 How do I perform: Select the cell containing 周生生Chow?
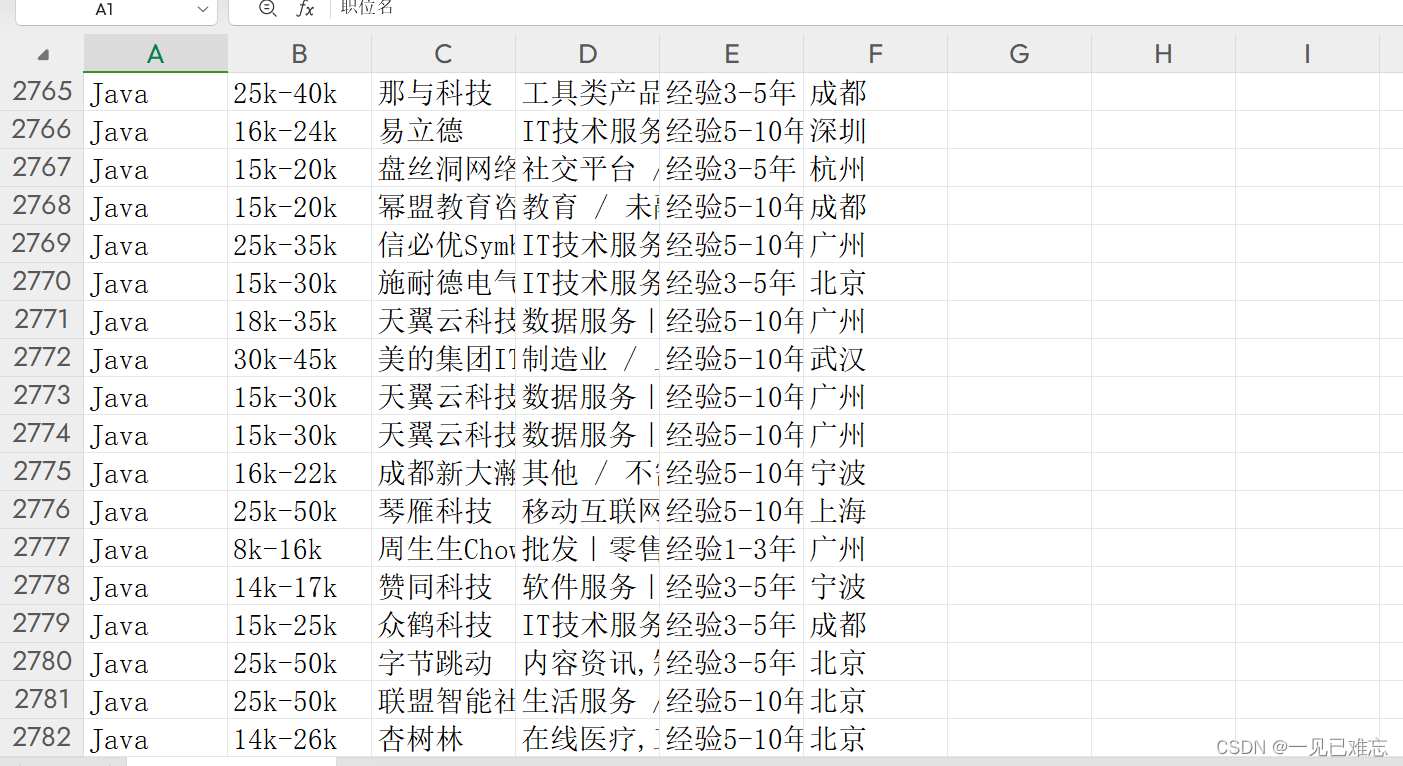443,548
